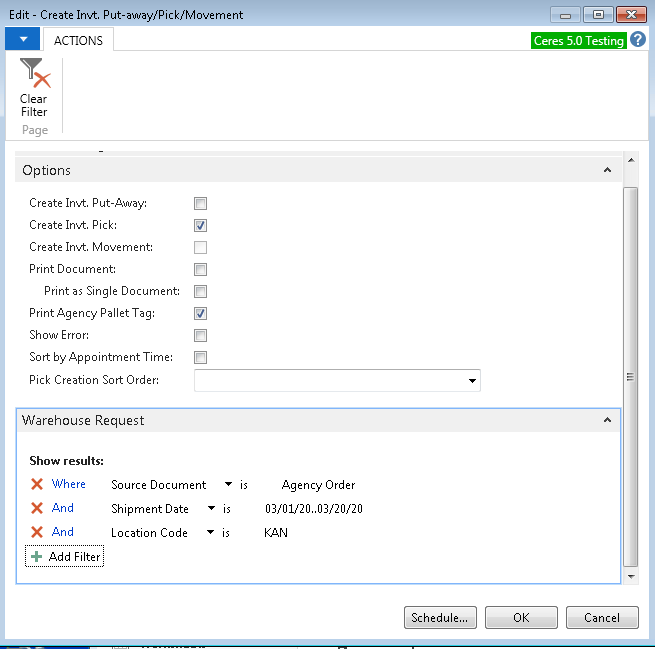This screenshot has width=655, height=649.
Task: Delete the Shipment Date filter row
Action: tap(37, 509)
